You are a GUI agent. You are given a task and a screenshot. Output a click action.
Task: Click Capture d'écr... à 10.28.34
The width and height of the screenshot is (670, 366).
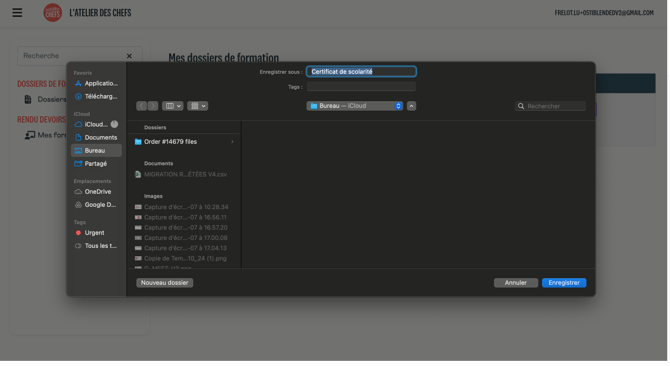185,208
